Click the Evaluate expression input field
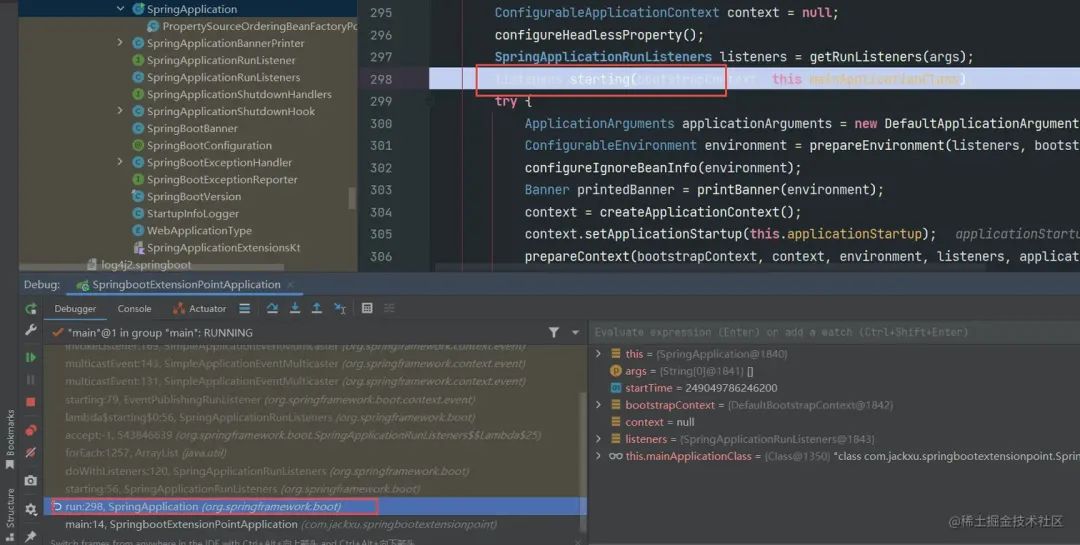1080x545 pixels. (x=833, y=332)
